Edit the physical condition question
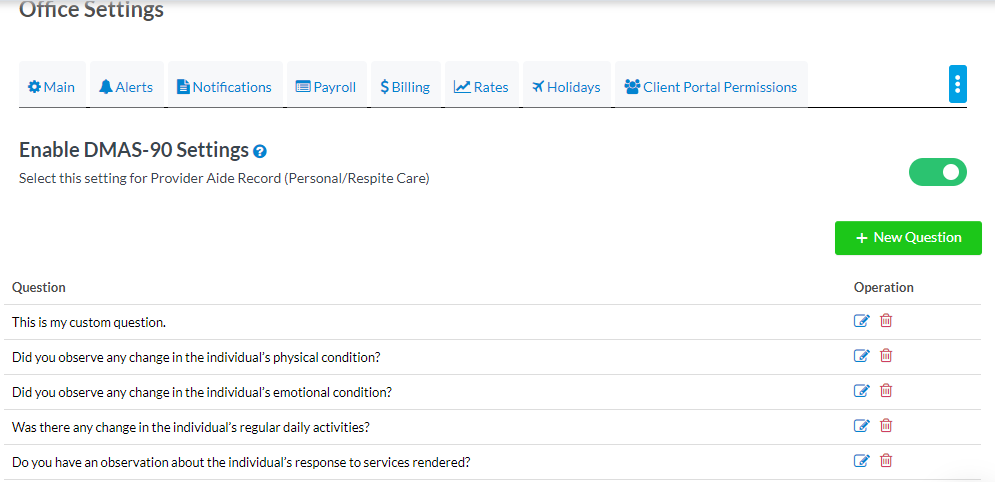995x482 pixels. [x=861, y=356]
